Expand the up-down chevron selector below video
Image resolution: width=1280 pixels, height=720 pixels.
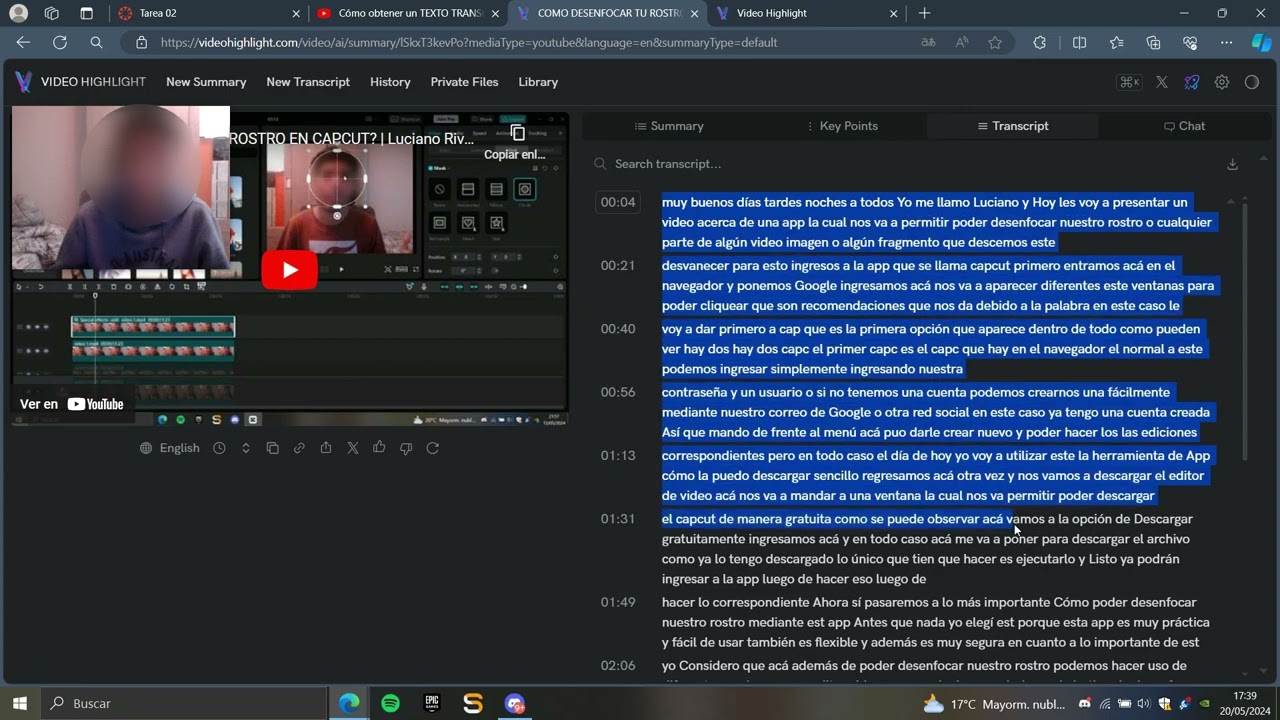(246, 448)
